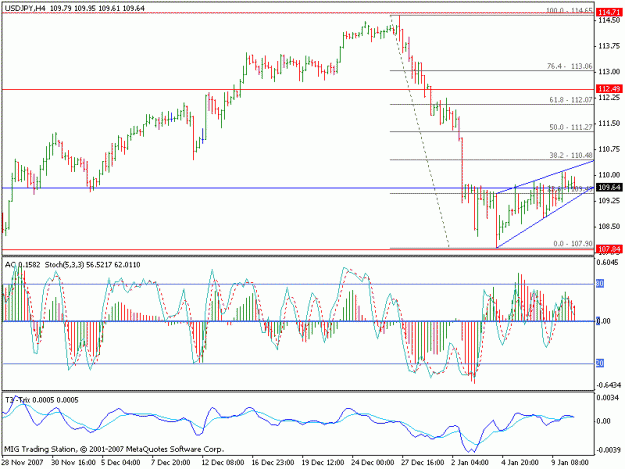The width and height of the screenshot is (625, 469).
Task: Click the 2 Jan 04:00 date label
Action: 470,463
